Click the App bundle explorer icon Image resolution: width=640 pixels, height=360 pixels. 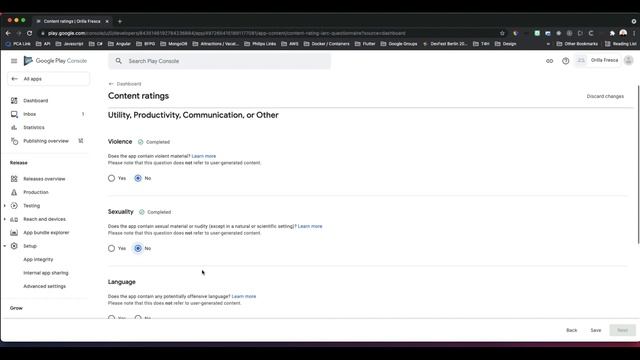tap(14, 233)
